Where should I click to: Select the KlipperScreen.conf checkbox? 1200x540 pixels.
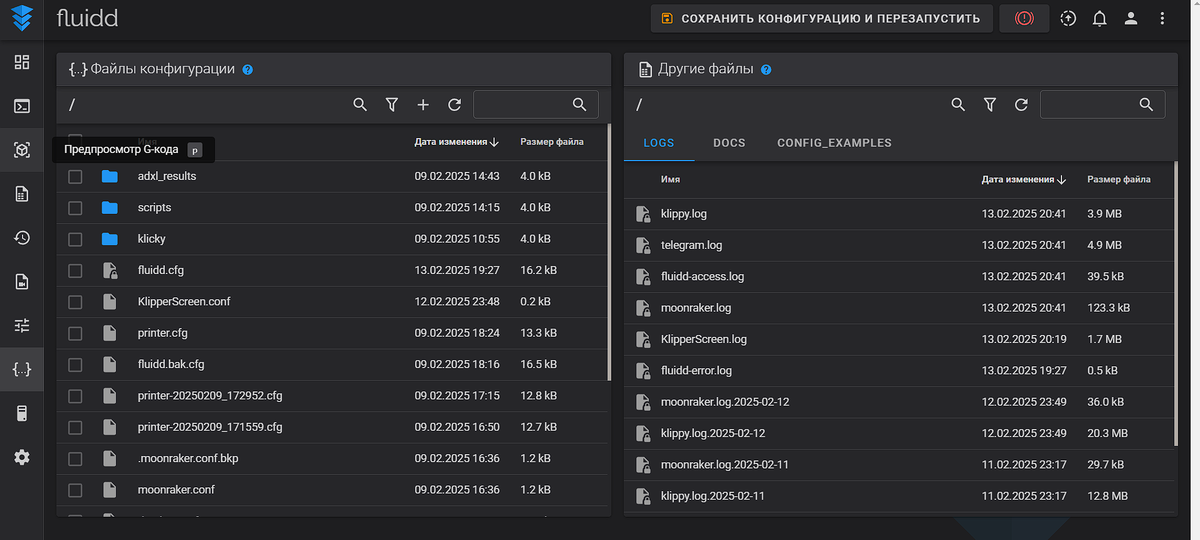point(75,301)
